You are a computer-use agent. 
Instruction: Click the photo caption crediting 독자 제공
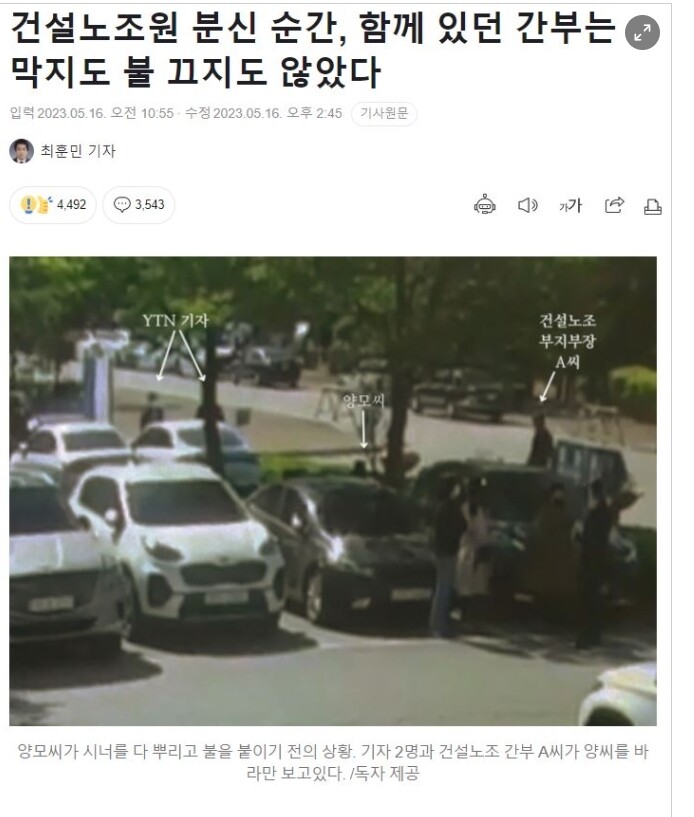pos(333,762)
